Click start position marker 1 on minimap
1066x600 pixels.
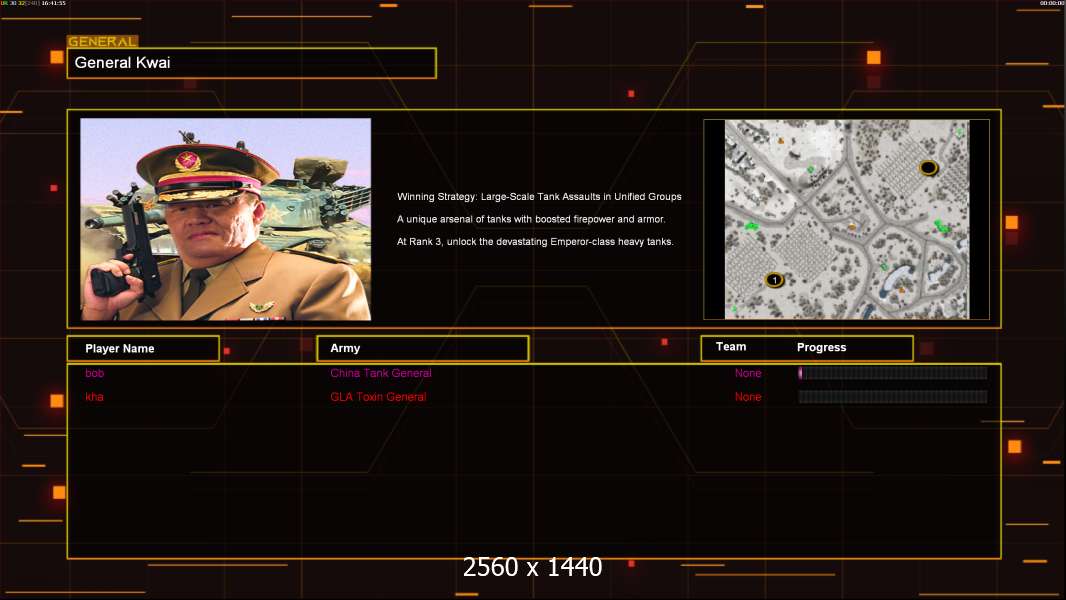point(774,279)
